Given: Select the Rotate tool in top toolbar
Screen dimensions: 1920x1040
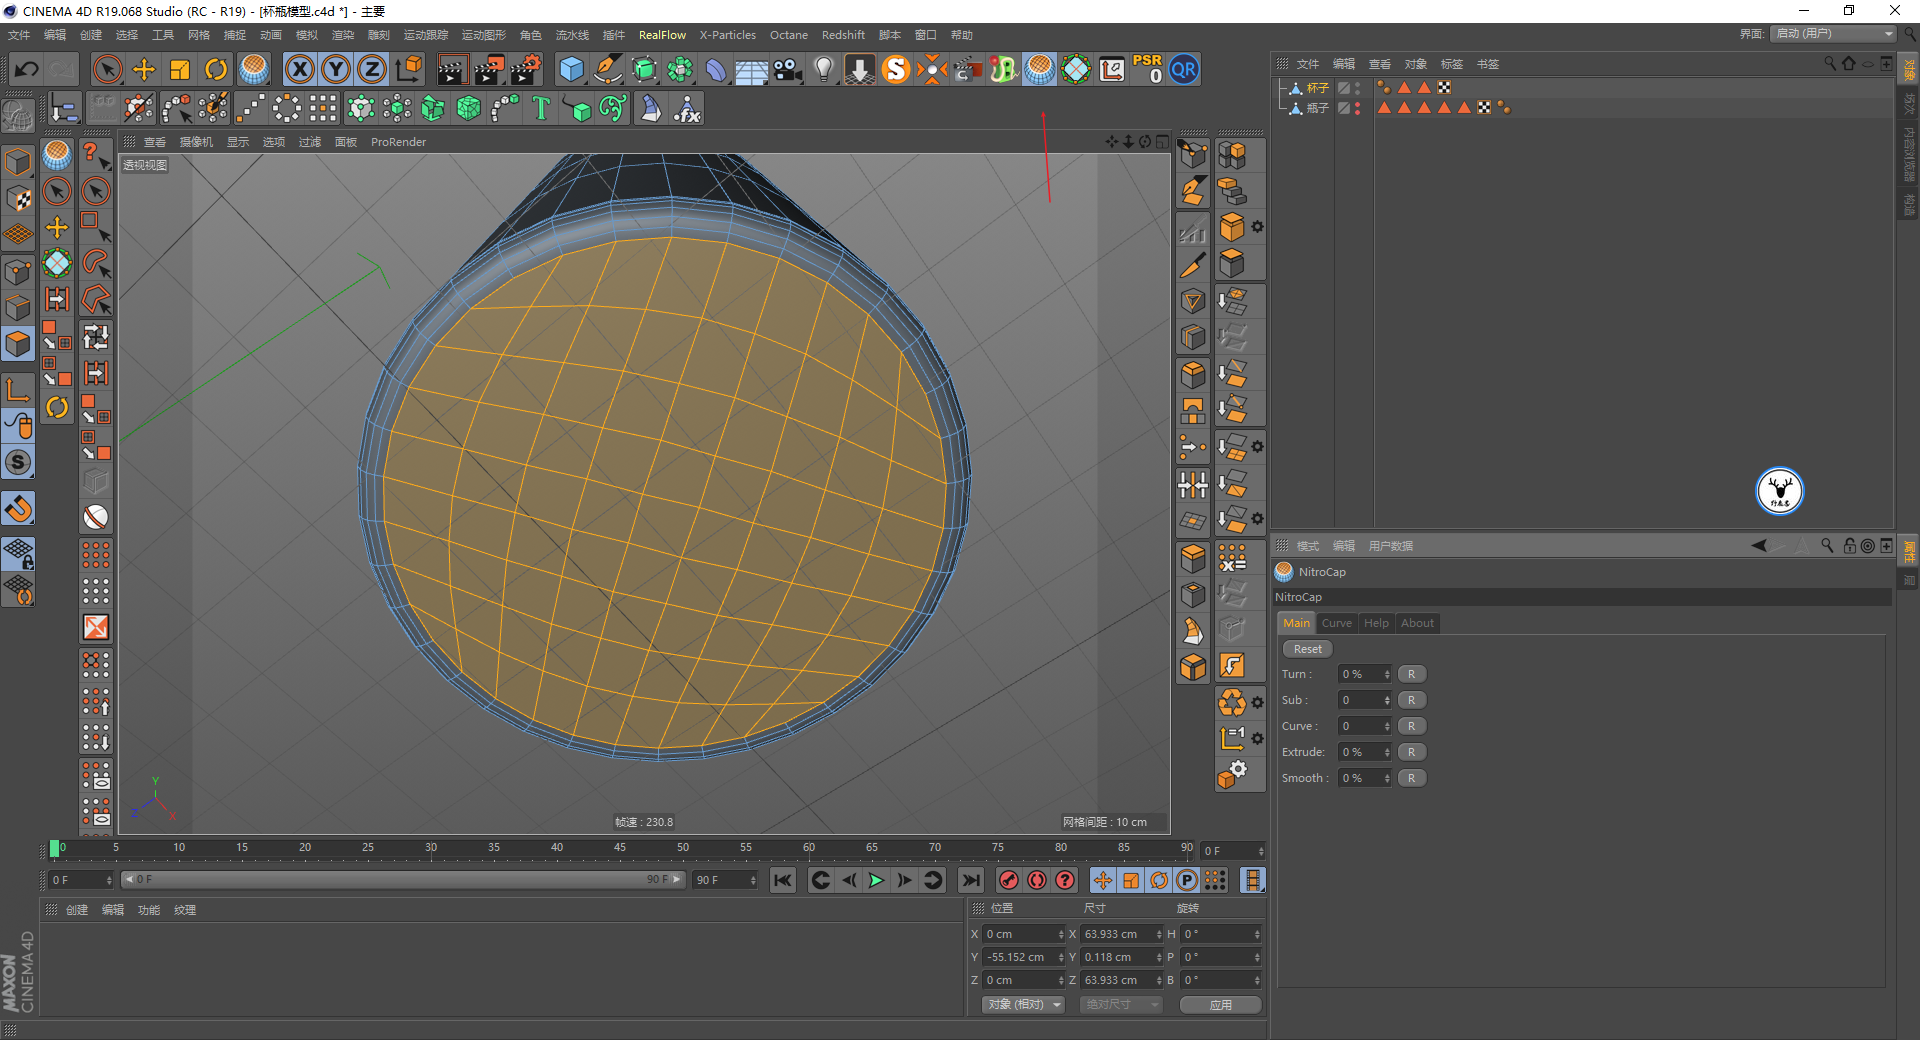Looking at the screenshot, I should click(x=216, y=70).
